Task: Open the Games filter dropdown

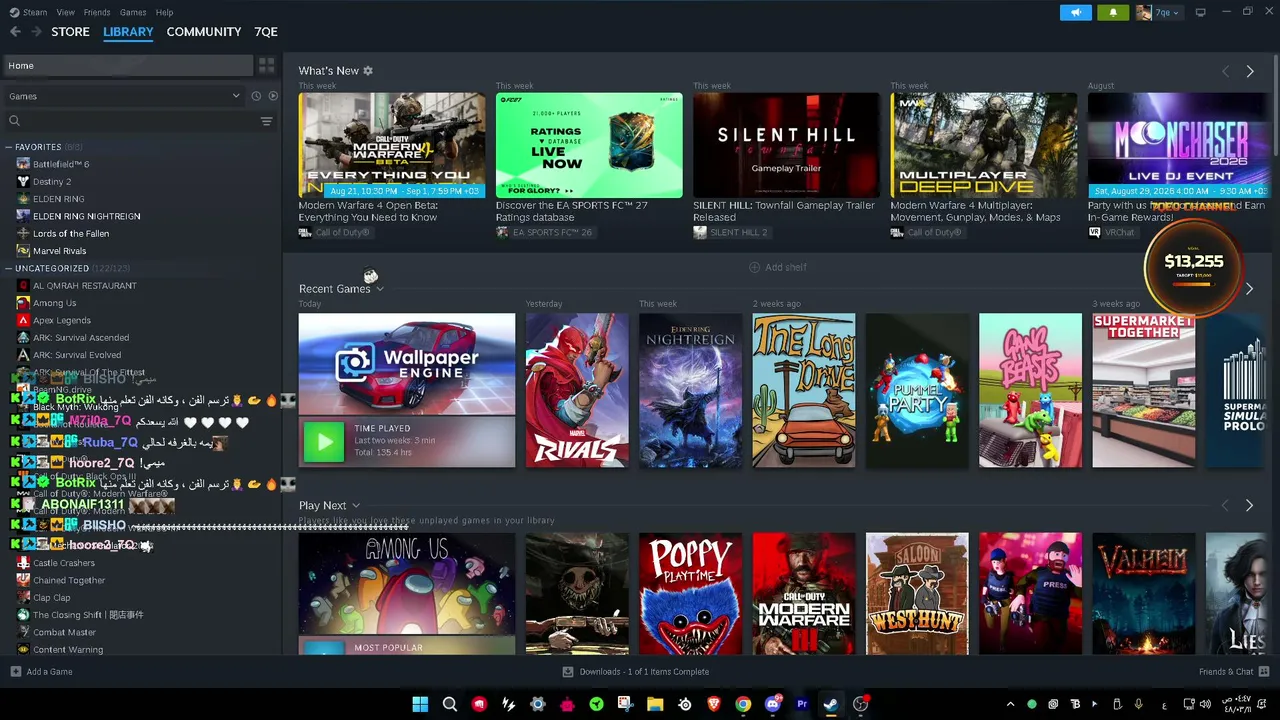Action: [124, 96]
